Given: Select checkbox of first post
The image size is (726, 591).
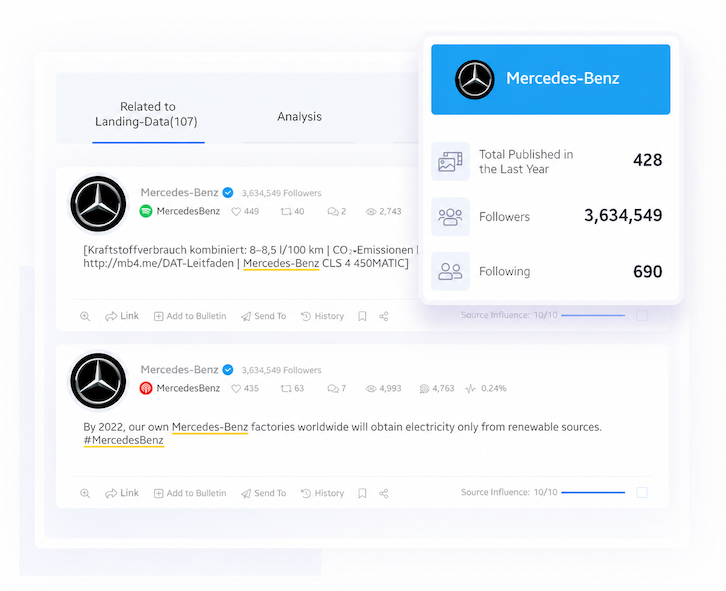Looking at the screenshot, I should (x=642, y=315).
